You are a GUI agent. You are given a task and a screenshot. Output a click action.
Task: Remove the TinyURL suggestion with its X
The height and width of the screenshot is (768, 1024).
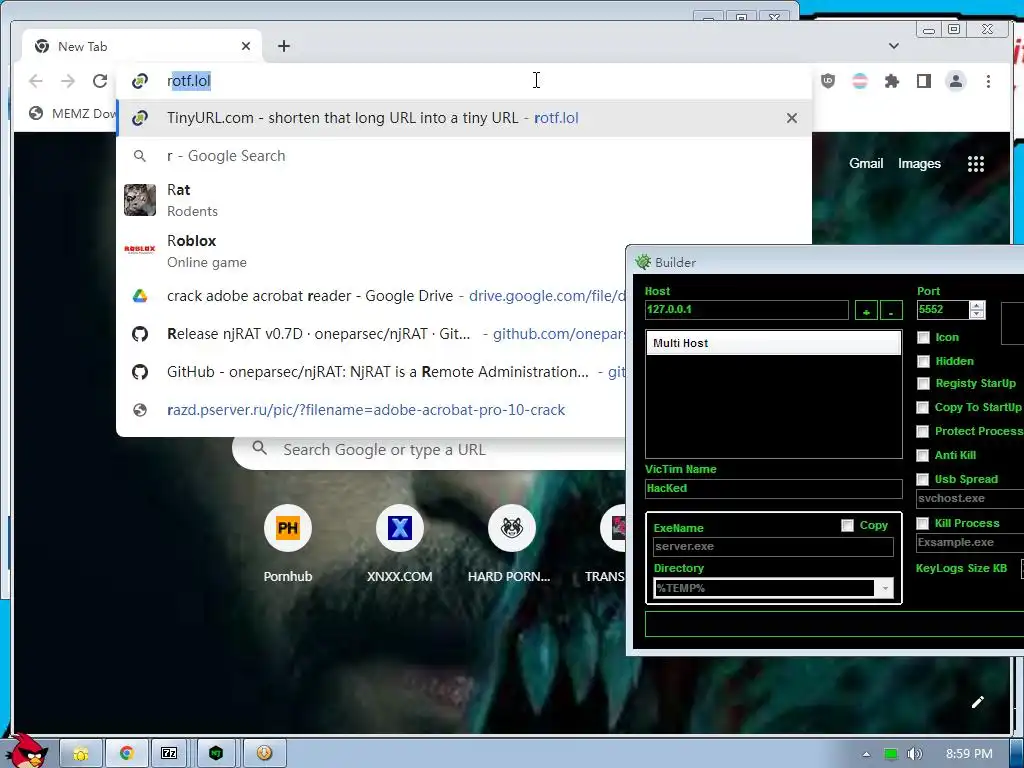pos(792,118)
